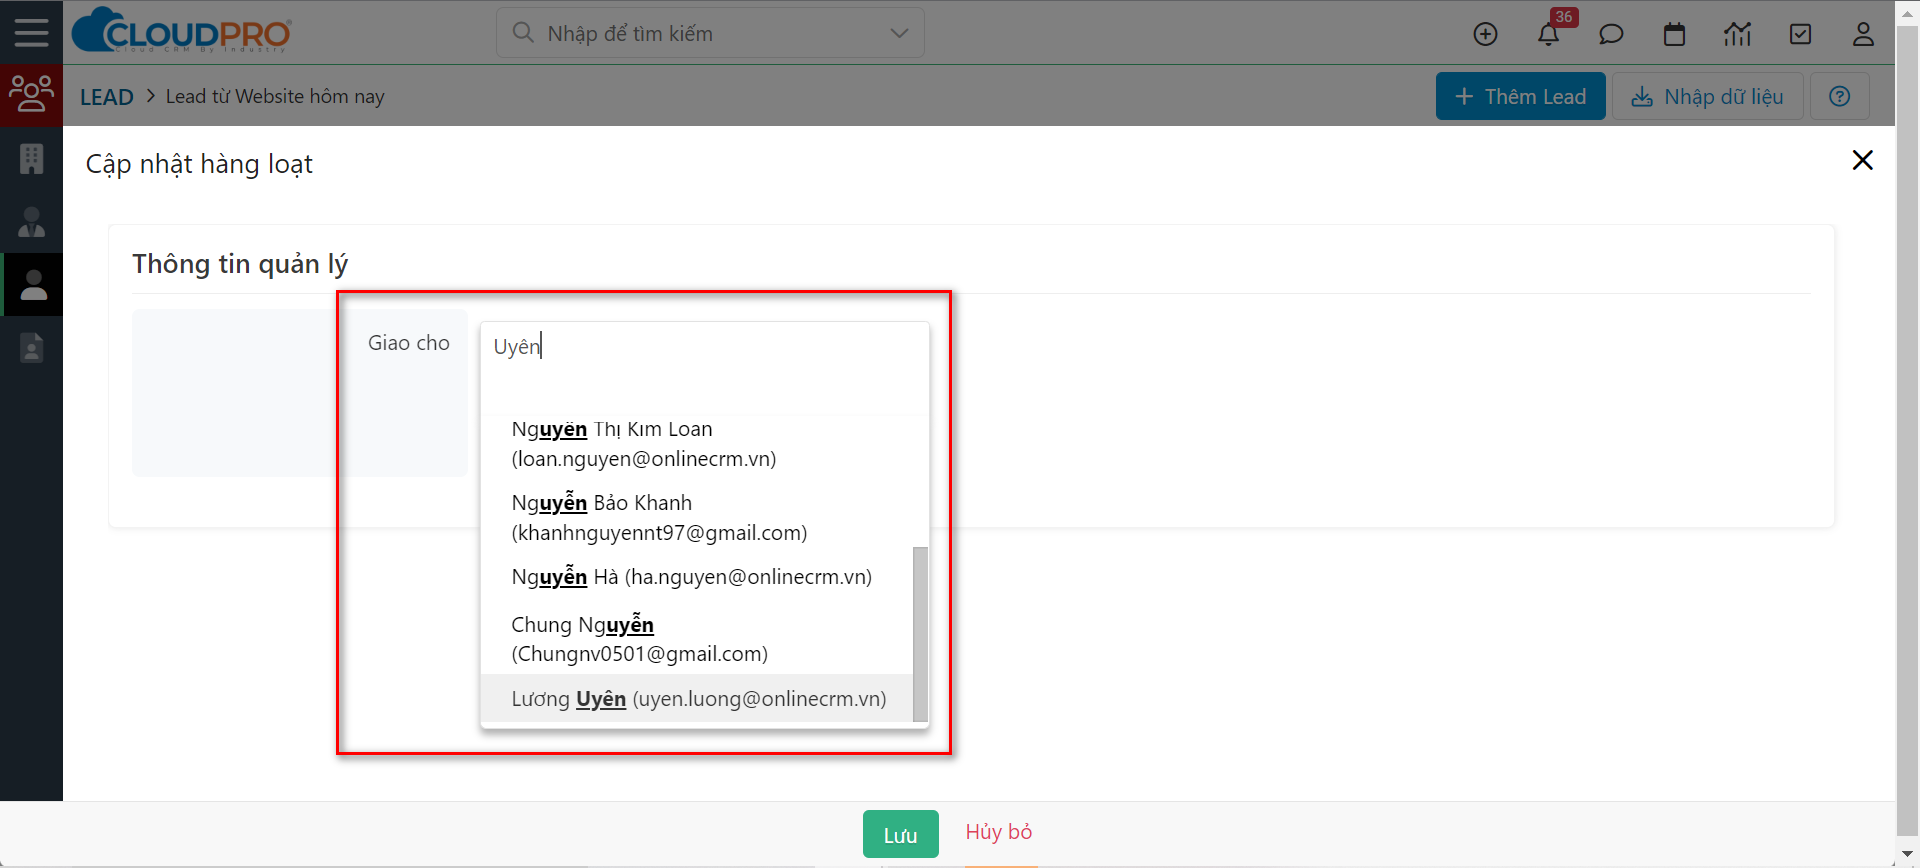This screenshot has height=868, width=1920.
Task: Click the Giao cho input field
Action: (704, 347)
